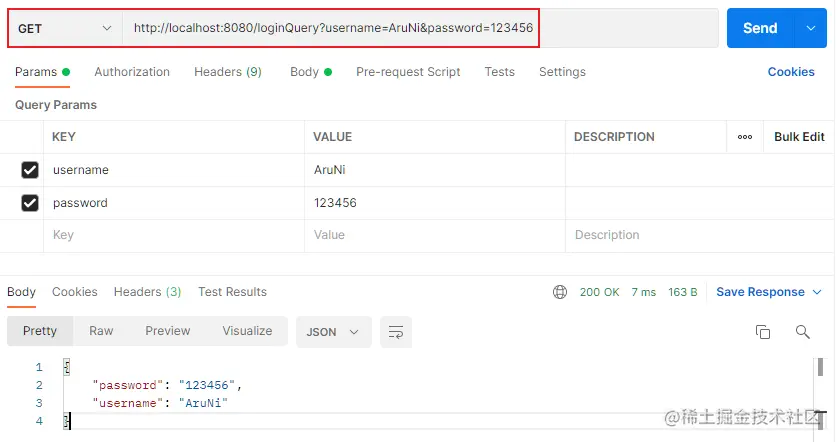
Task: Click the KEY column header
Action: pyautogui.click(x=63, y=137)
